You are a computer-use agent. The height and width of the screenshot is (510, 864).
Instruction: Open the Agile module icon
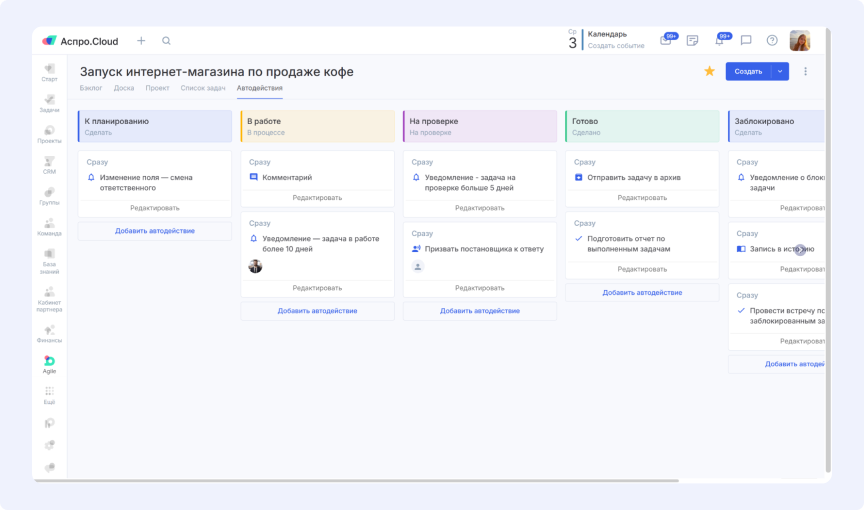click(x=49, y=363)
